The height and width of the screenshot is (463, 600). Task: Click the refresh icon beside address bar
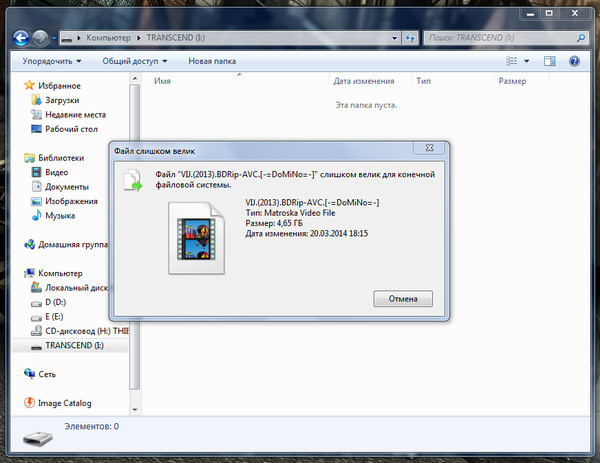pos(410,38)
